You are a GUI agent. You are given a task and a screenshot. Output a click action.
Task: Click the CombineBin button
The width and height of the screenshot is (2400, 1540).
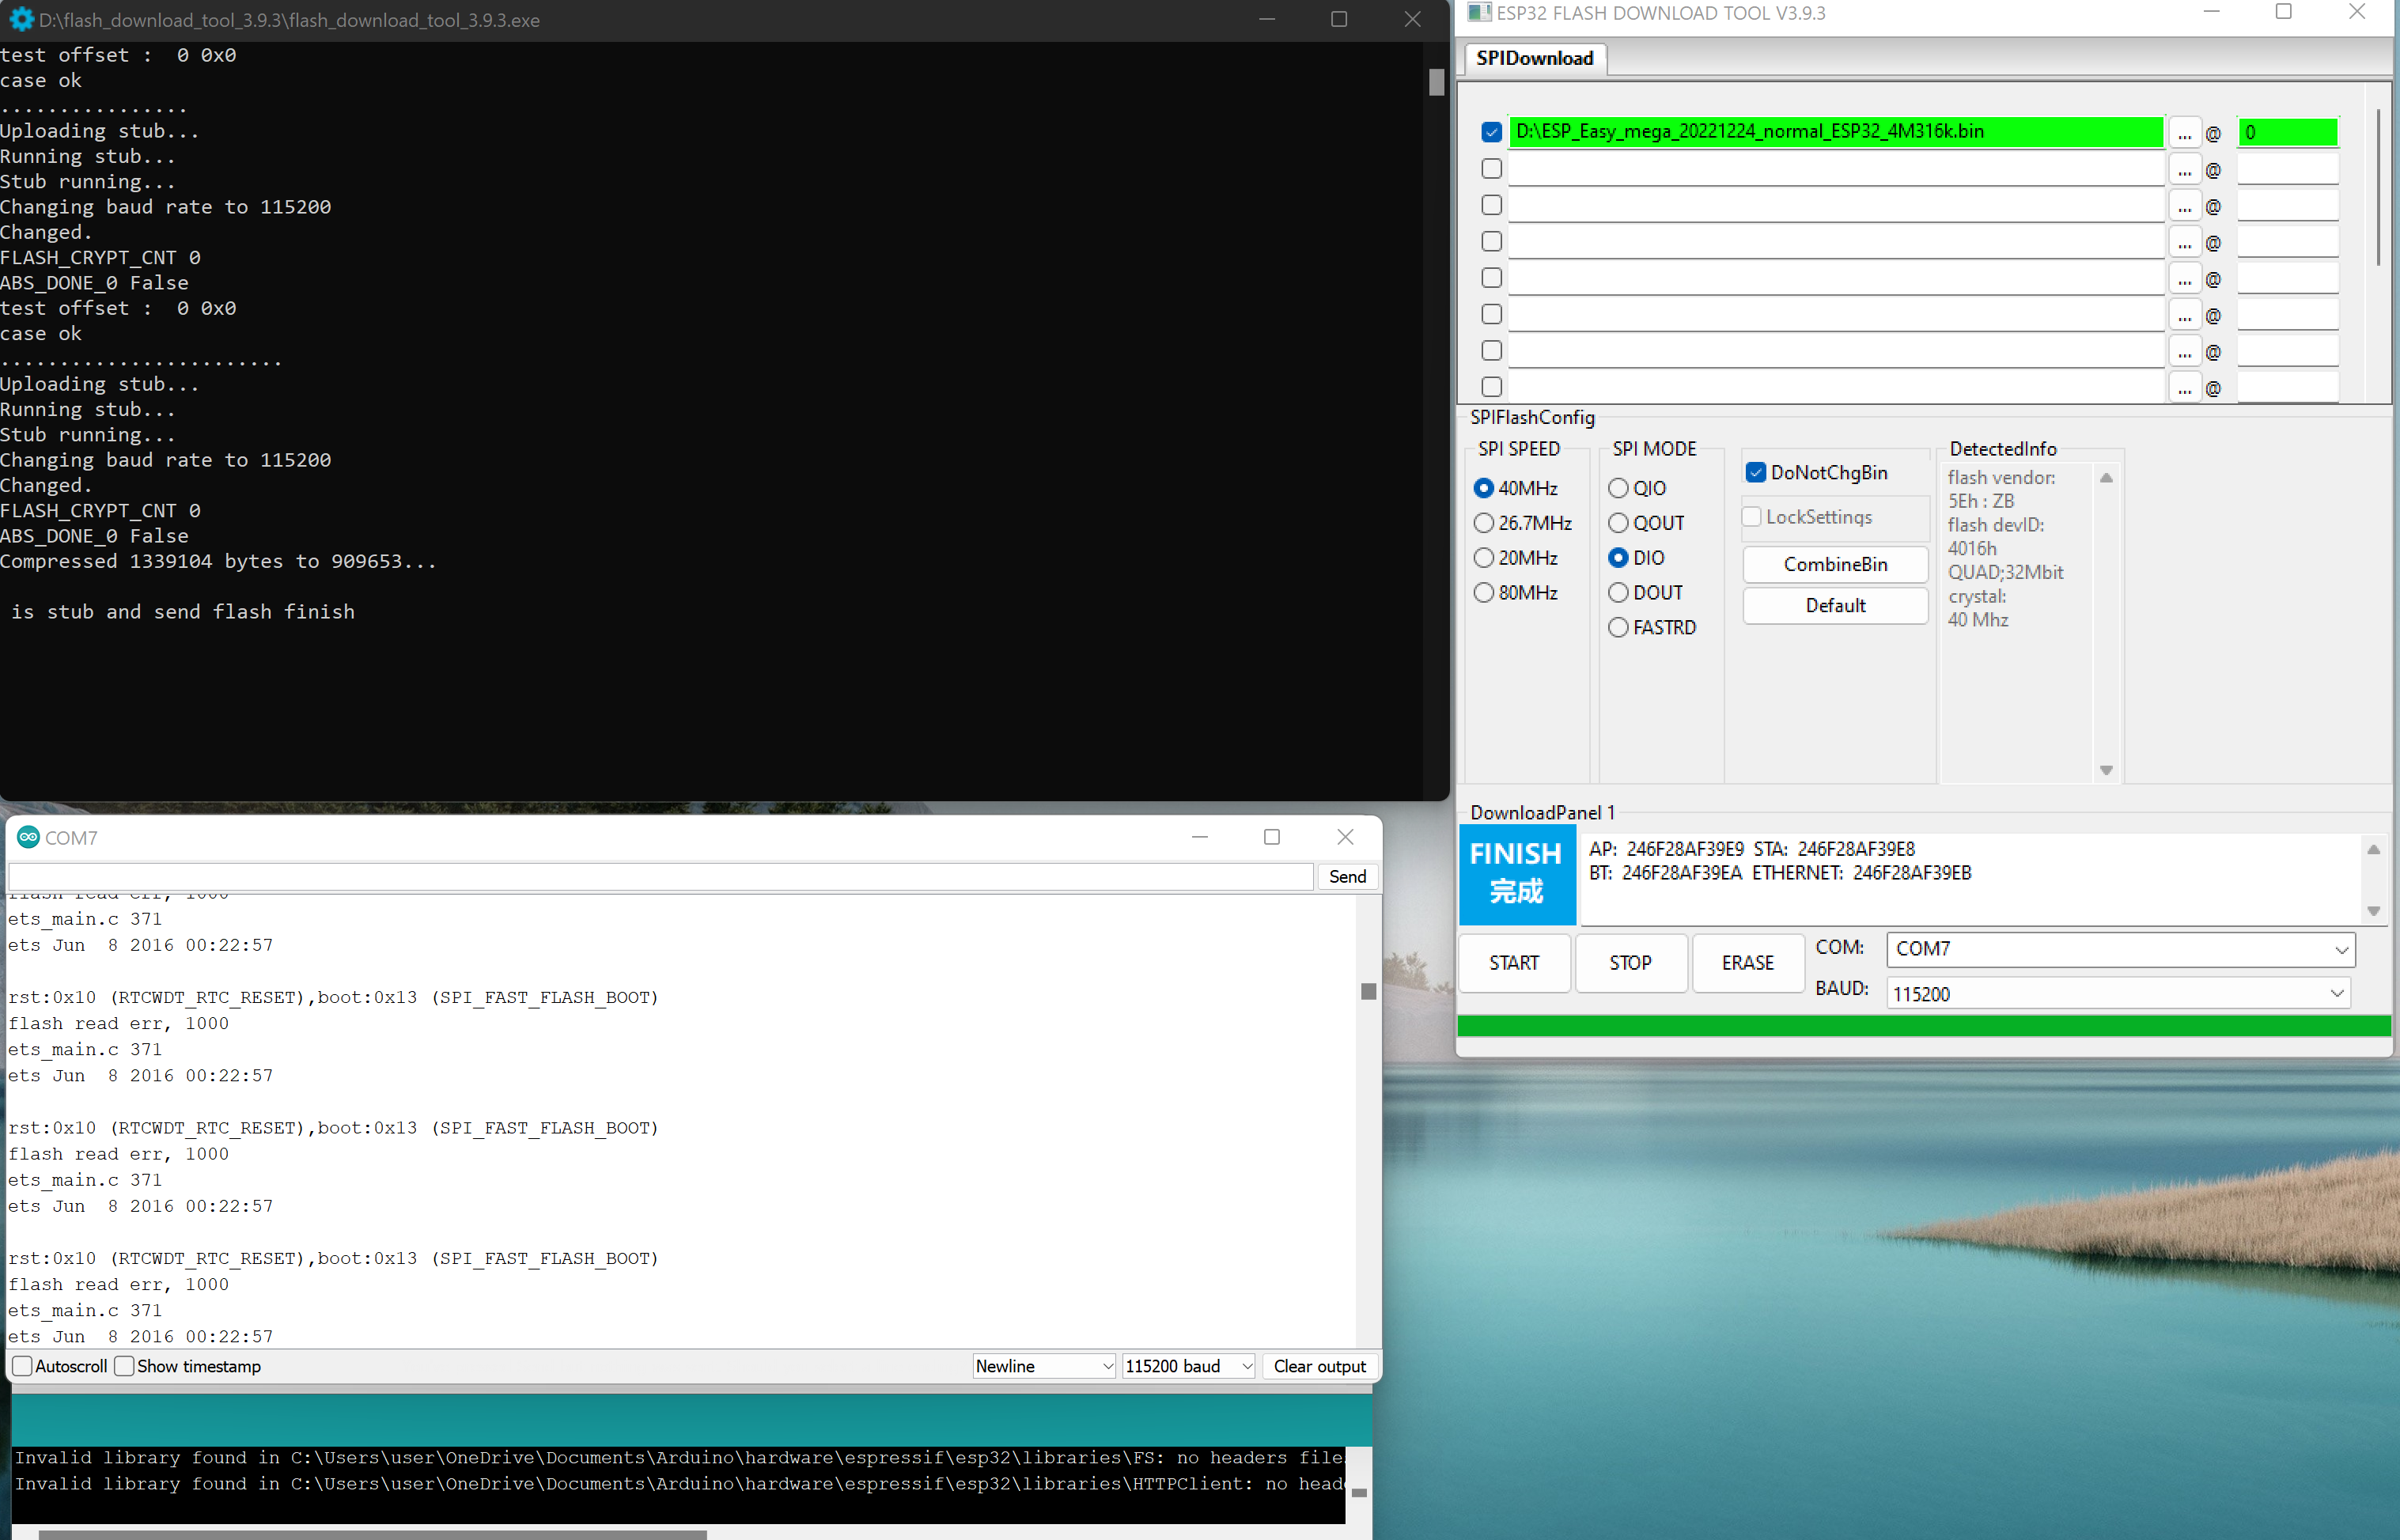click(x=1835, y=565)
